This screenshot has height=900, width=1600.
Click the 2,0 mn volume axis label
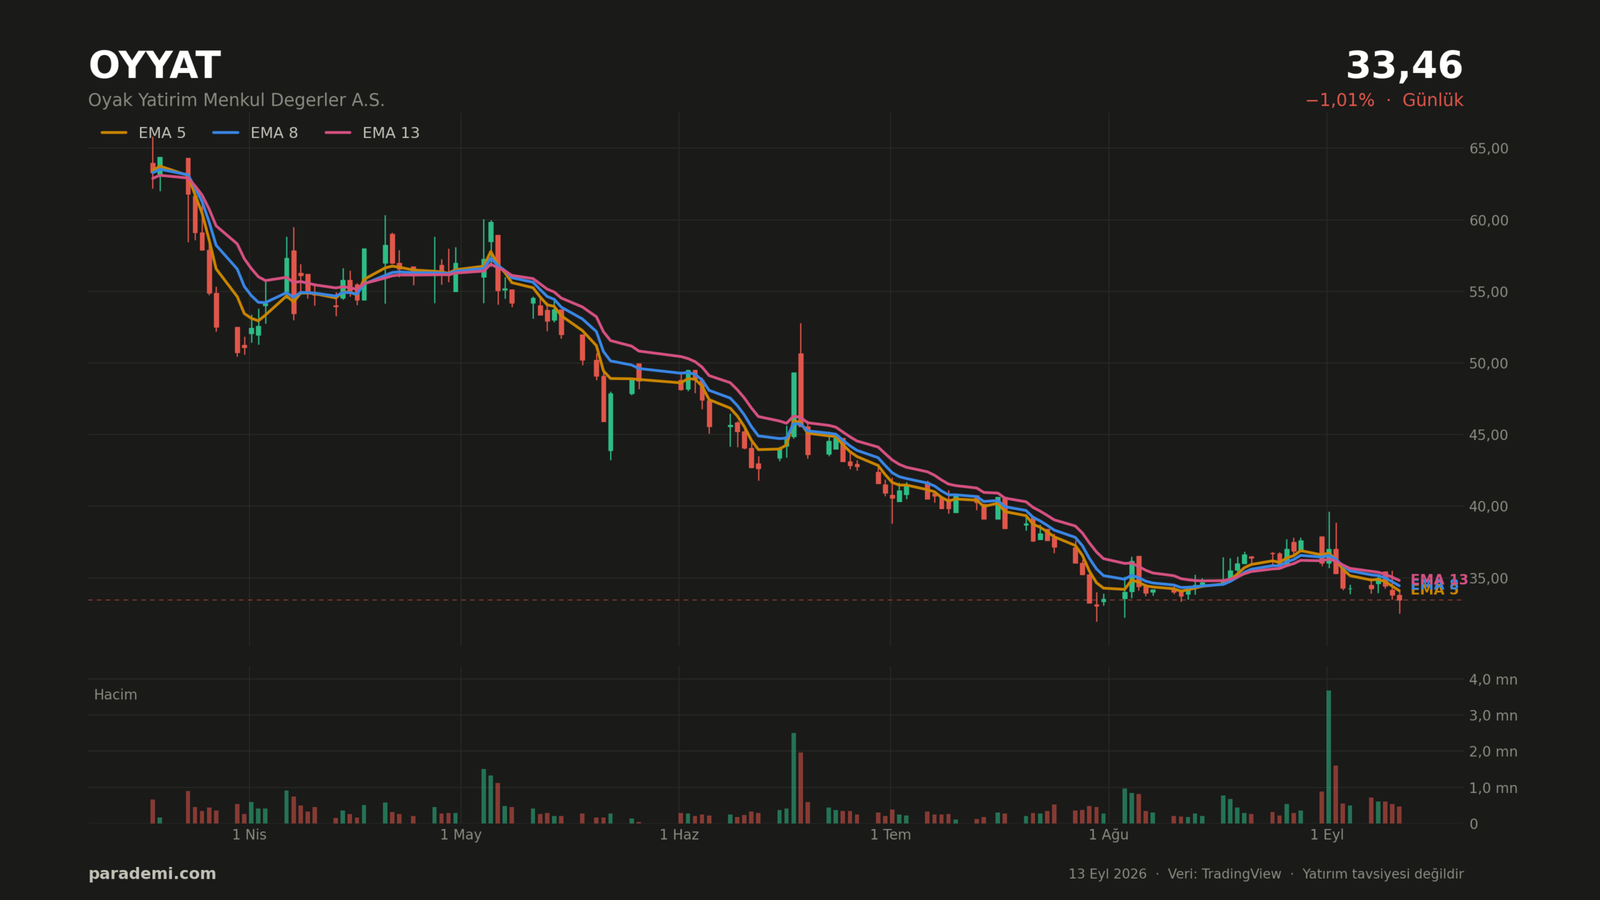click(x=1493, y=752)
